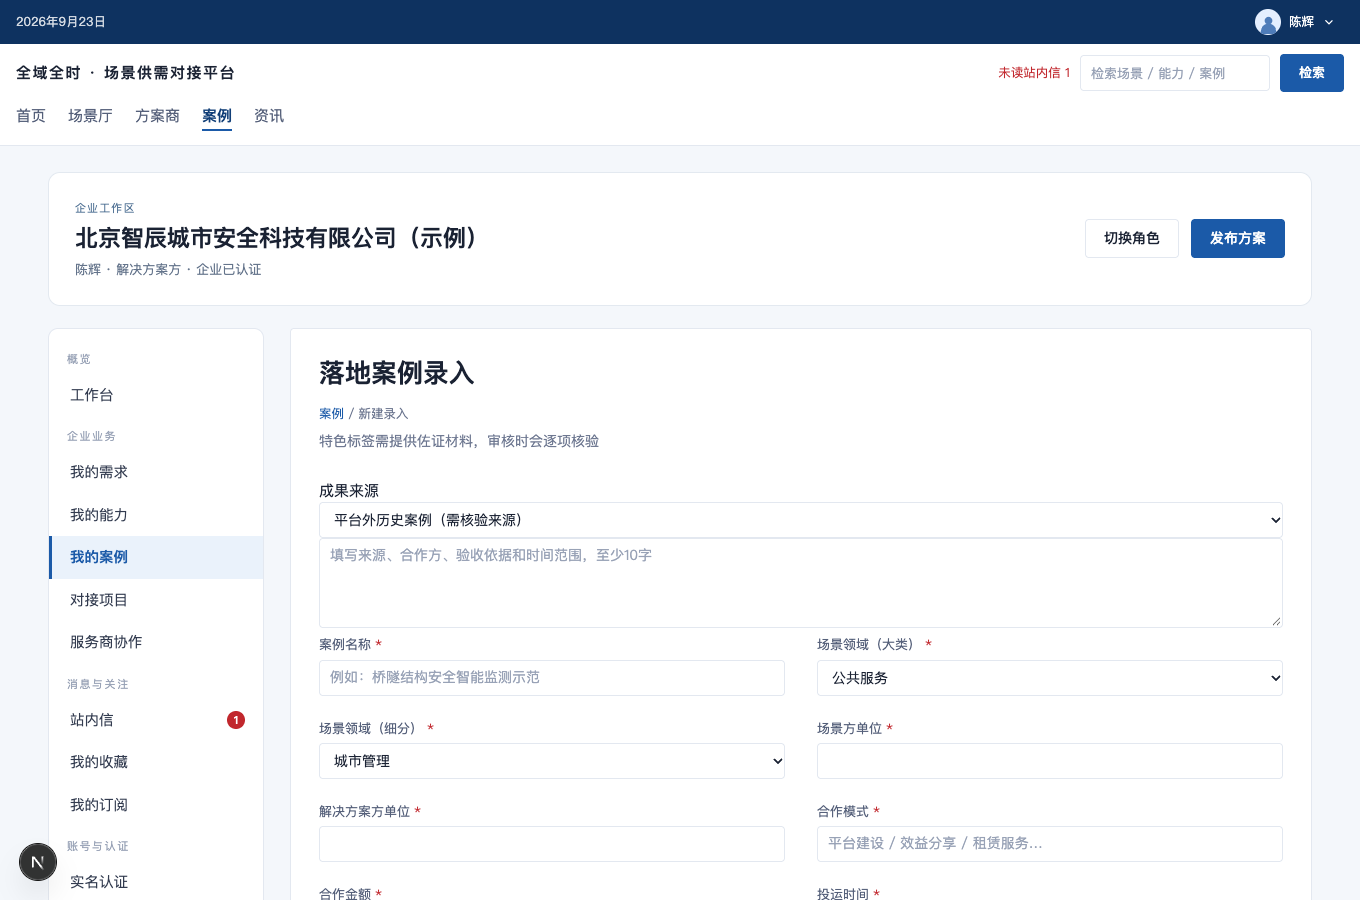Open 工作台 in the sidebar
1360x900 pixels.
click(156, 395)
